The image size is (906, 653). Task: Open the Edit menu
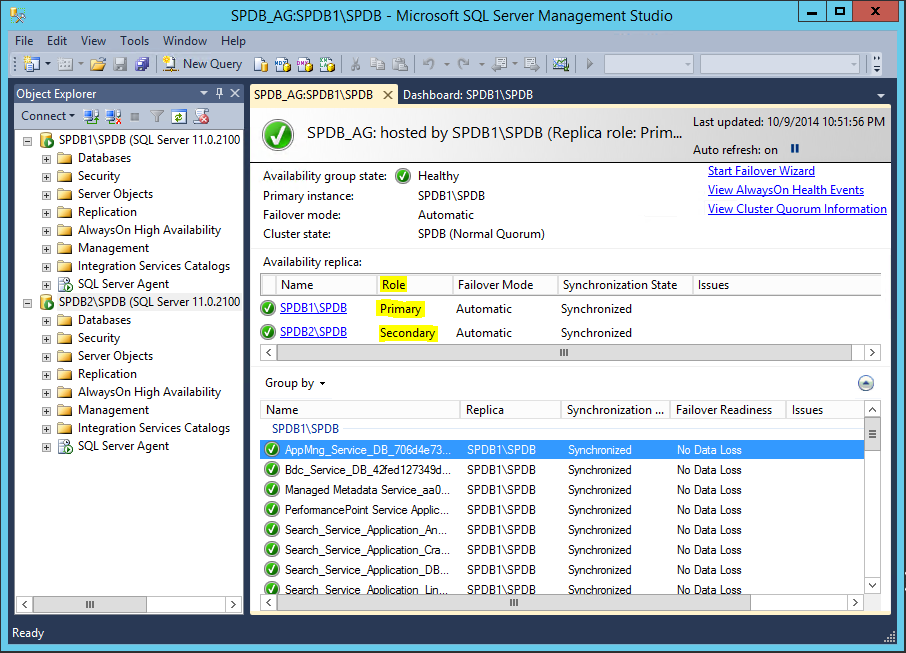pos(57,41)
